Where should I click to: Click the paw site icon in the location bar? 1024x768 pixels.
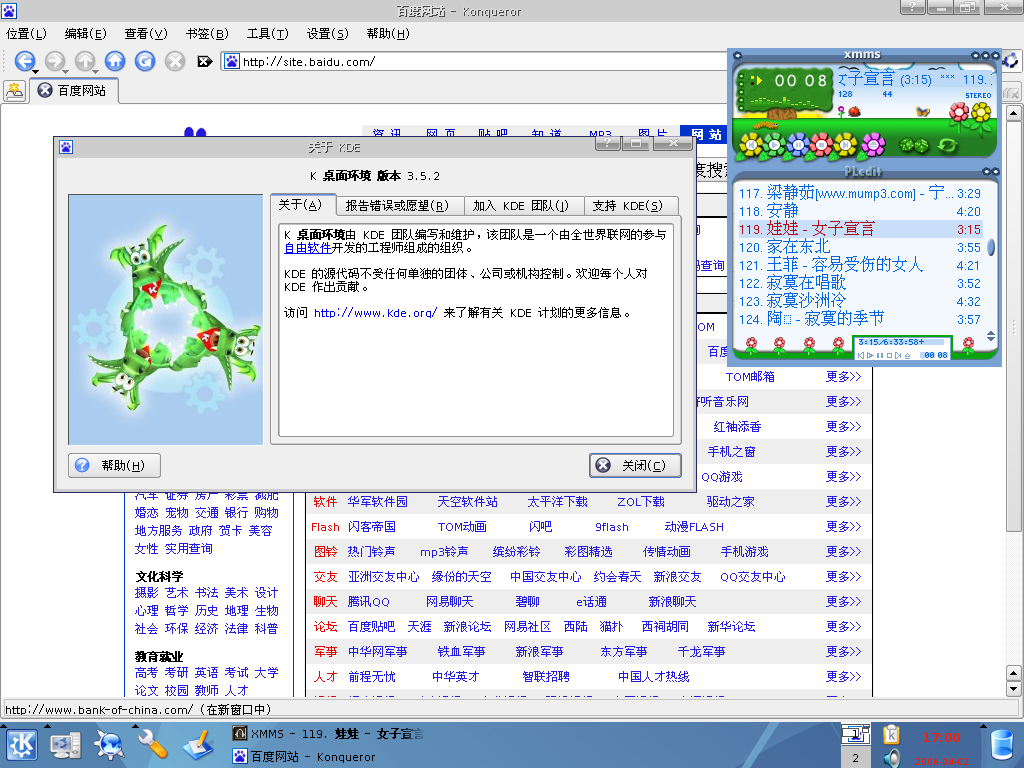232,61
